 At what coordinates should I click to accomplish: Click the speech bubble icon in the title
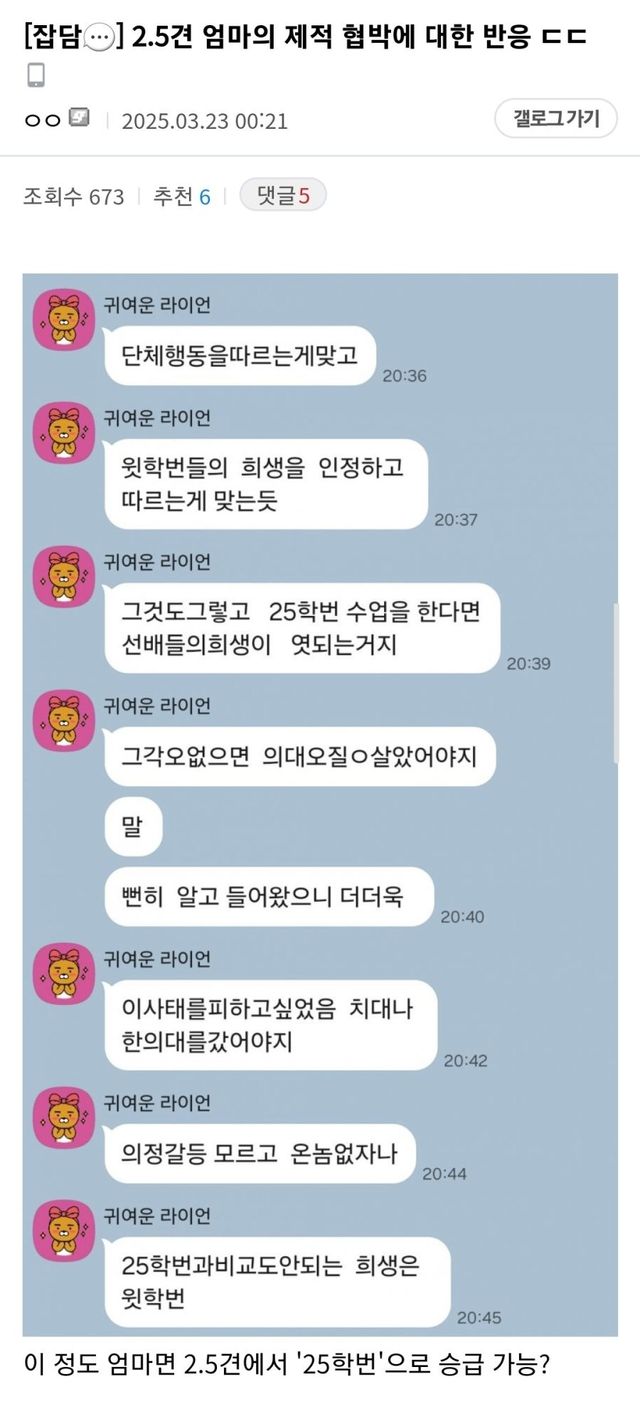[x=98, y=36]
